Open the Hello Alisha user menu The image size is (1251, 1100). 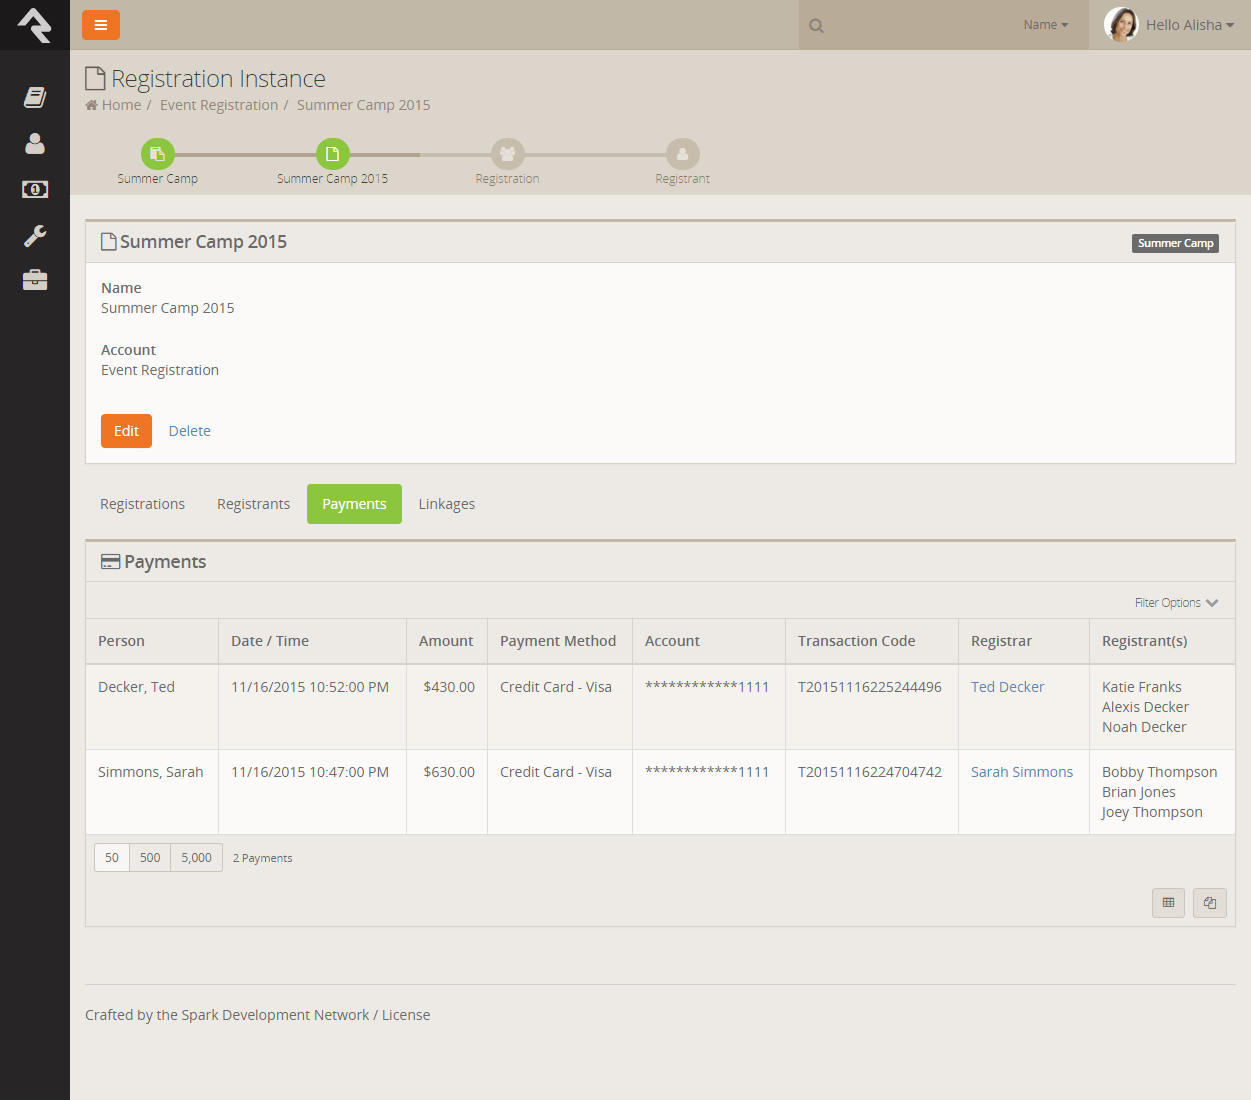[x=1169, y=25]
